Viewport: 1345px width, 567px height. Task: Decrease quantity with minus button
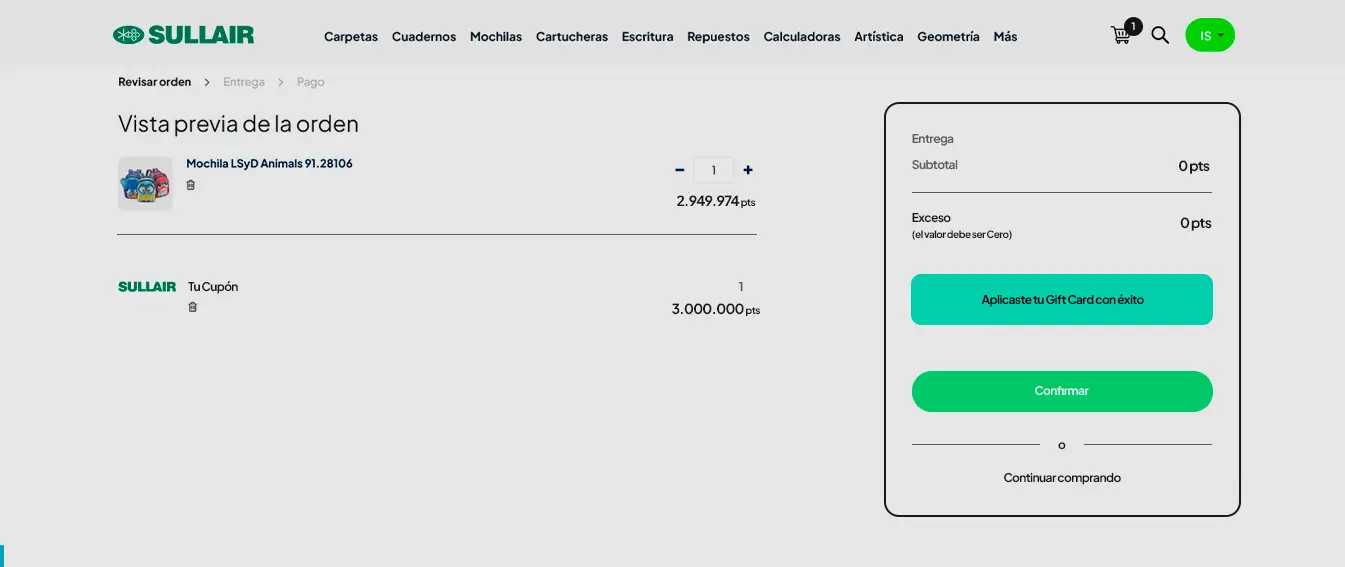(680, 170)
